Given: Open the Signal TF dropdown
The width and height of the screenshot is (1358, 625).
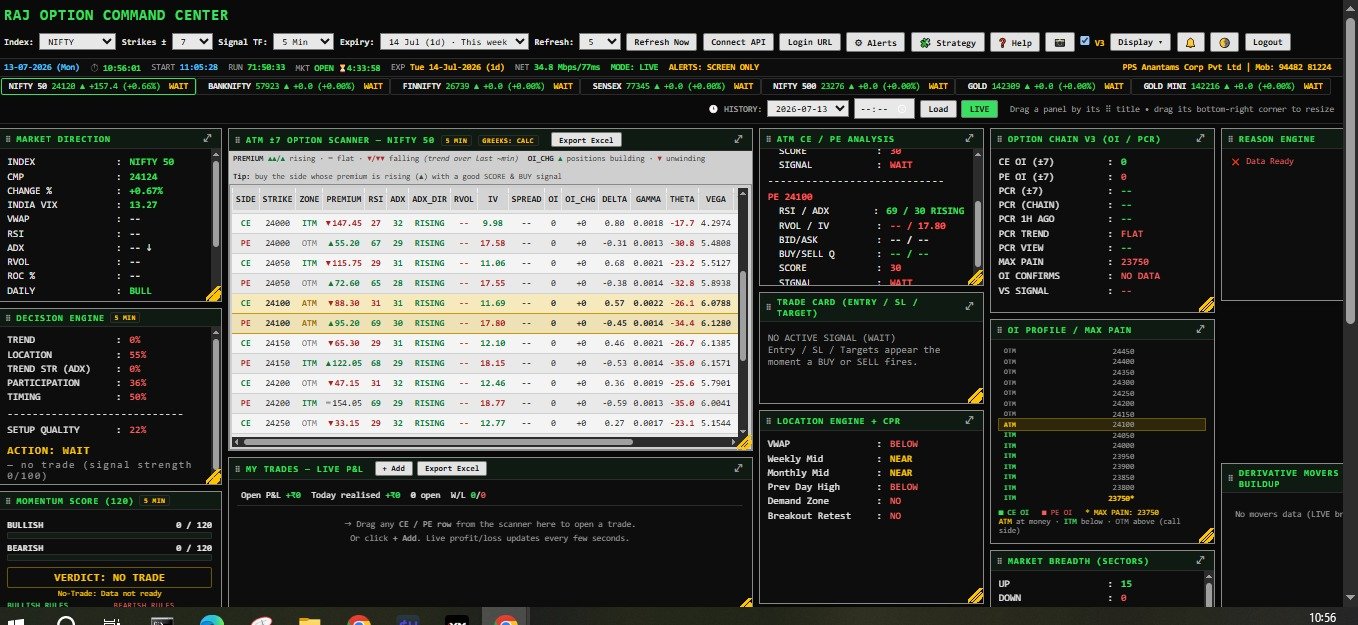Looking at the screenshot, I should tap(303, 42).
